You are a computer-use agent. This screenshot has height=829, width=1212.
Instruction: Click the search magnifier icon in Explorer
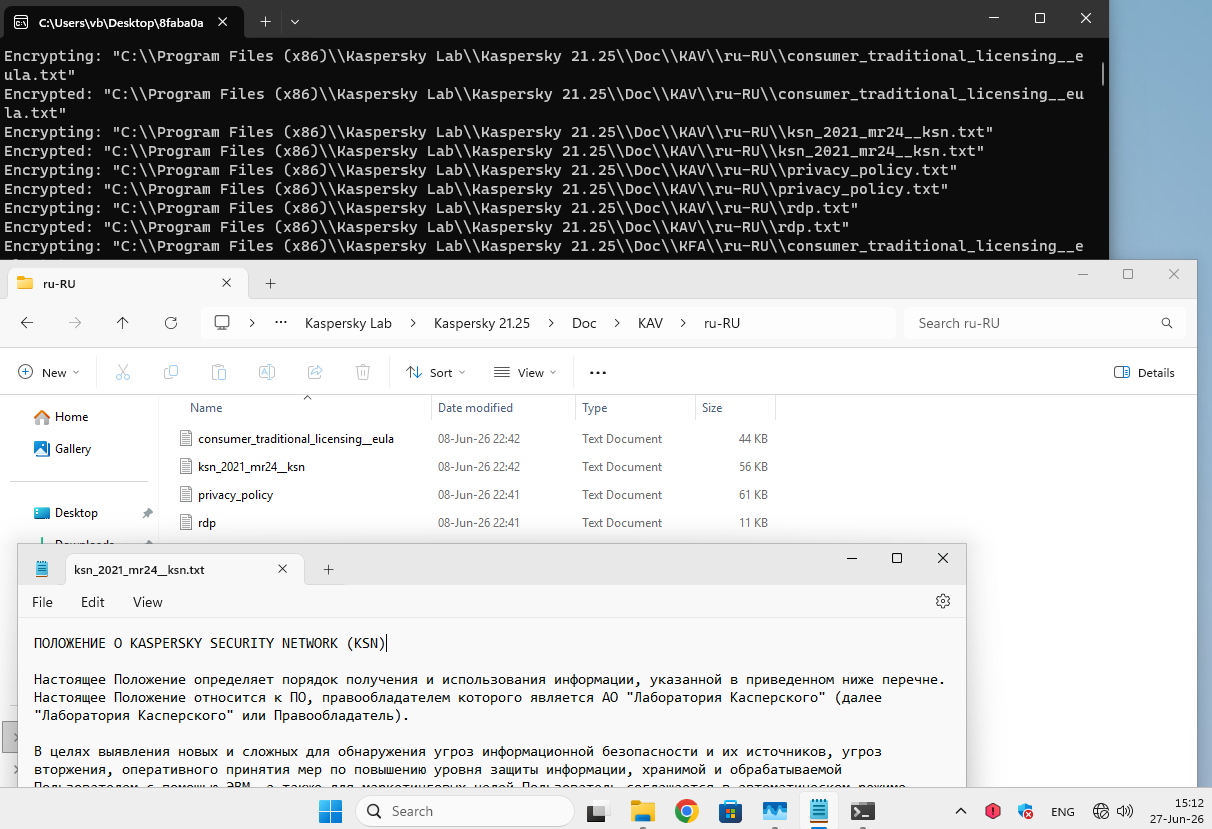click(1166, 323)
